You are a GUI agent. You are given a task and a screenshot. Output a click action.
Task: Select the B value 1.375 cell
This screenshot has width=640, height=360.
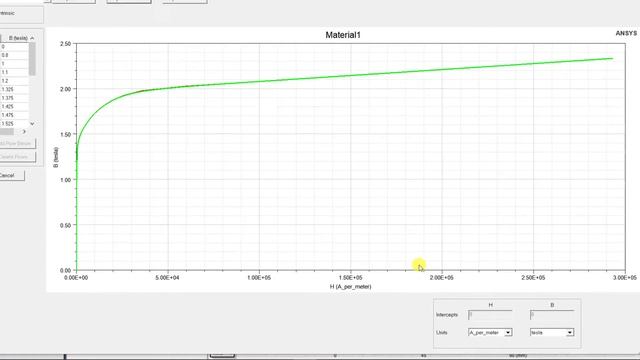coord(14,98)
